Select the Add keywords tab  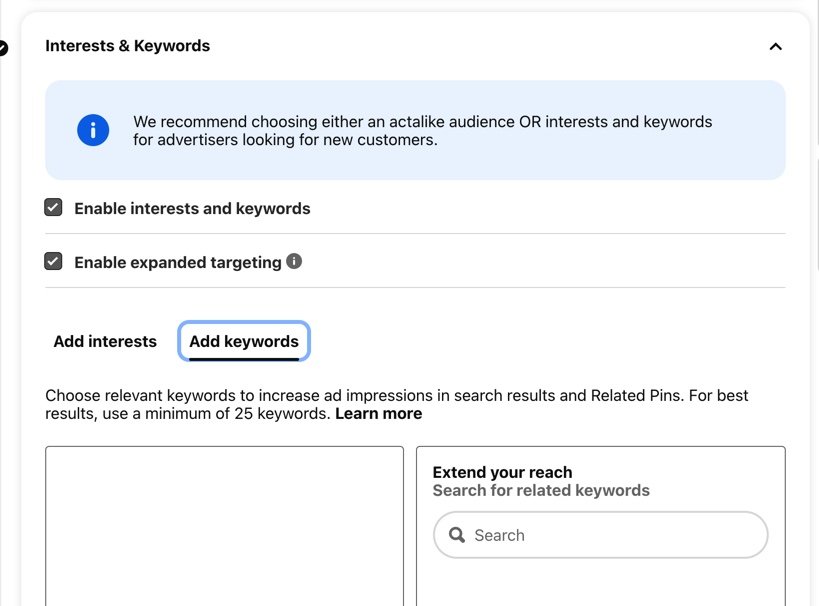(x=244, y=341)
